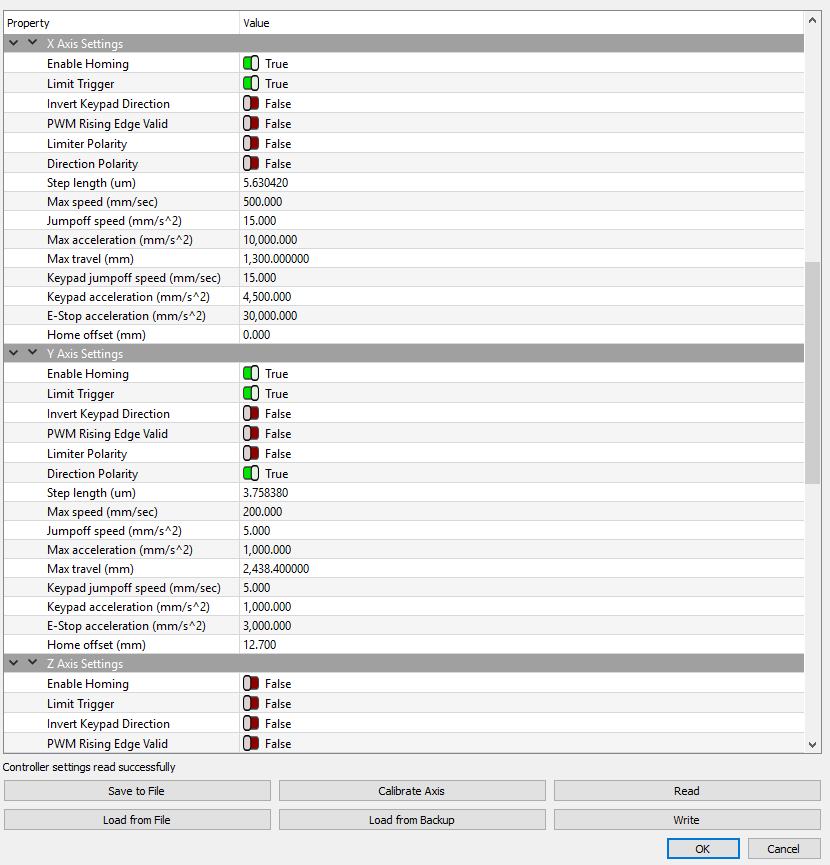Restore settings with Load from Backup
This screenshot has width=830, height=865.
pos(411,818)
